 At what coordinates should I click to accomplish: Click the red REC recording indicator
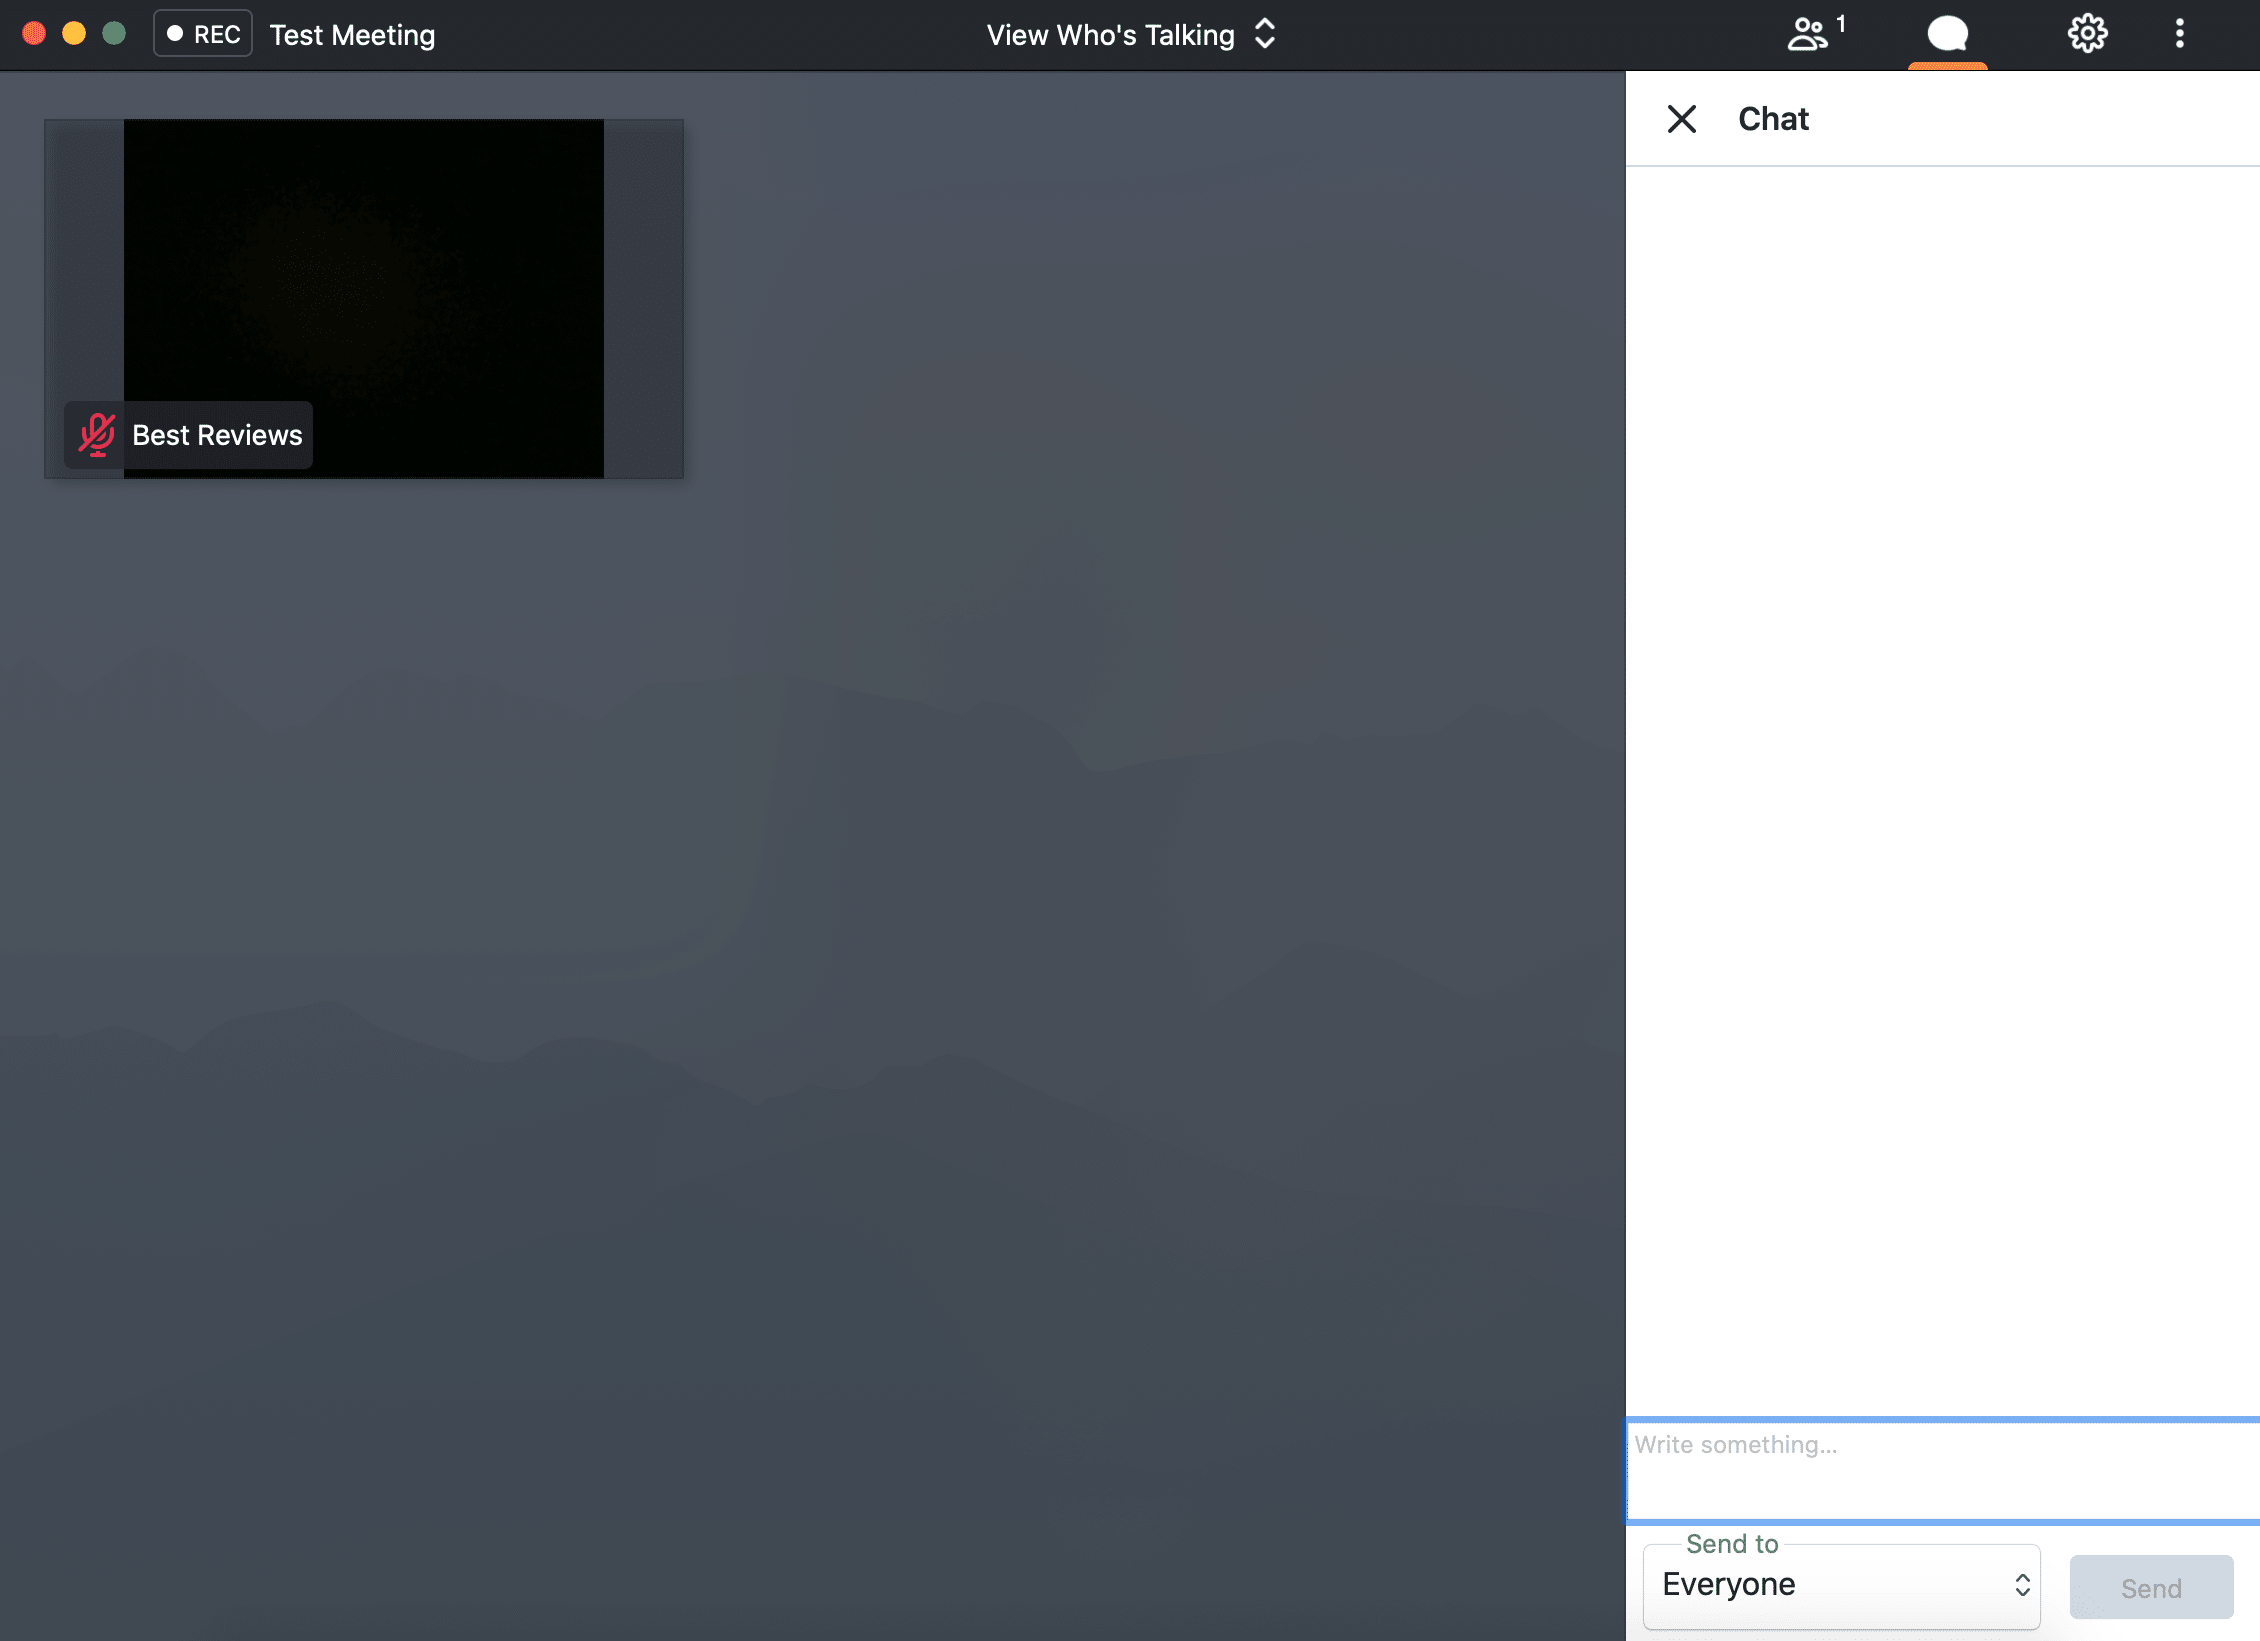pos(202,32)
